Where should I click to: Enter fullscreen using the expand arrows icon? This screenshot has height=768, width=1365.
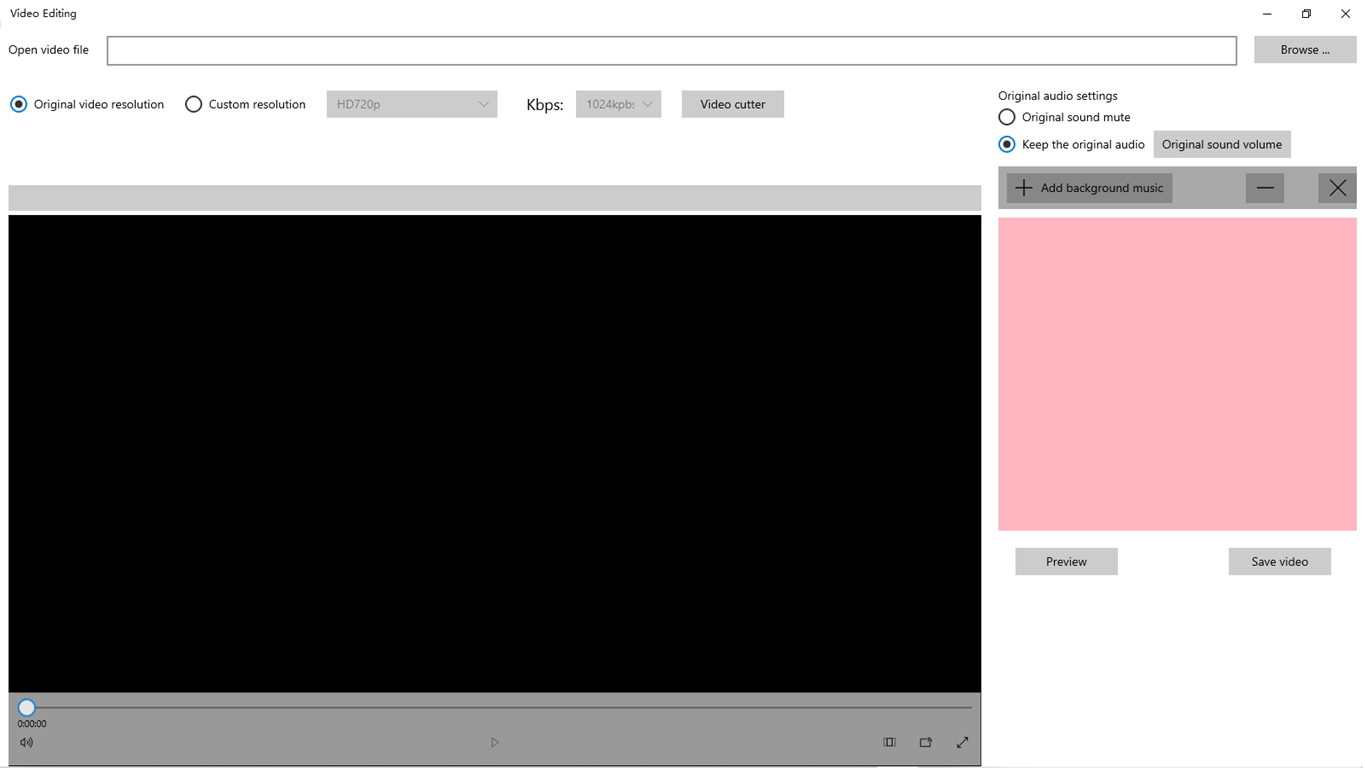click(962, 742)
